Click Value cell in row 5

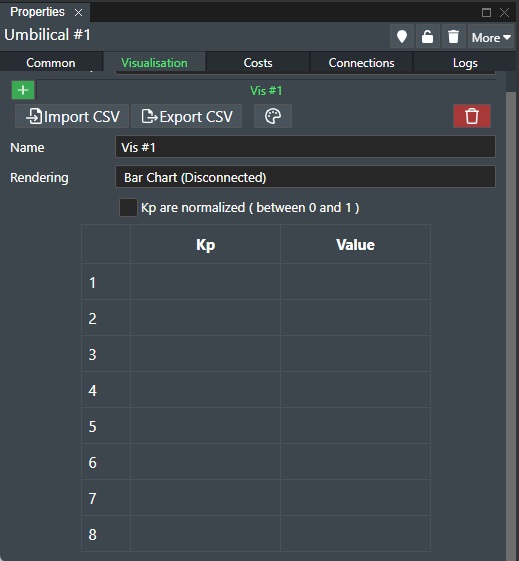(356, 426)
